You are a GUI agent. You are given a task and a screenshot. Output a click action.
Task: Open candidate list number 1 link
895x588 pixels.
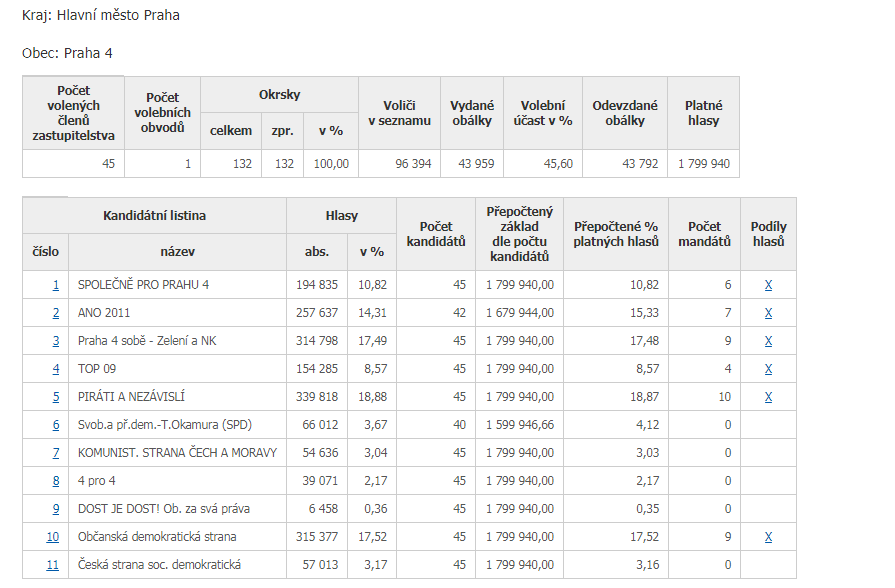[55, 285]
